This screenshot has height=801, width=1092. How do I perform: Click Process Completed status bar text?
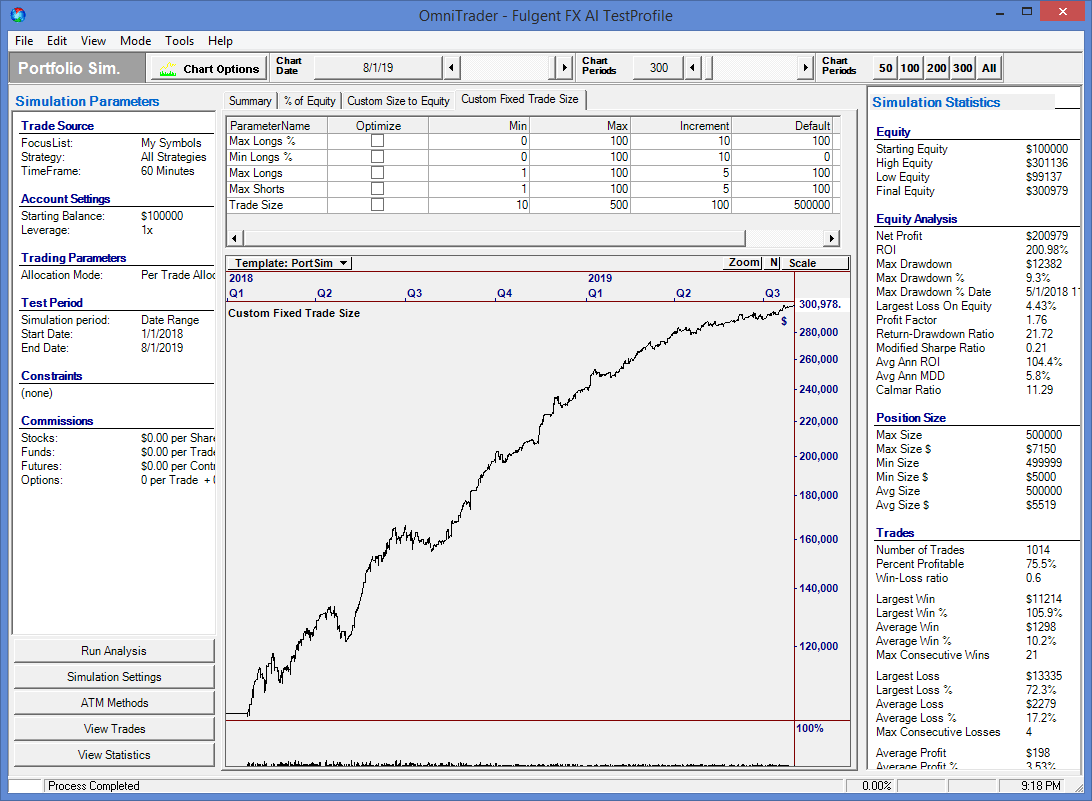pos(94,786)
